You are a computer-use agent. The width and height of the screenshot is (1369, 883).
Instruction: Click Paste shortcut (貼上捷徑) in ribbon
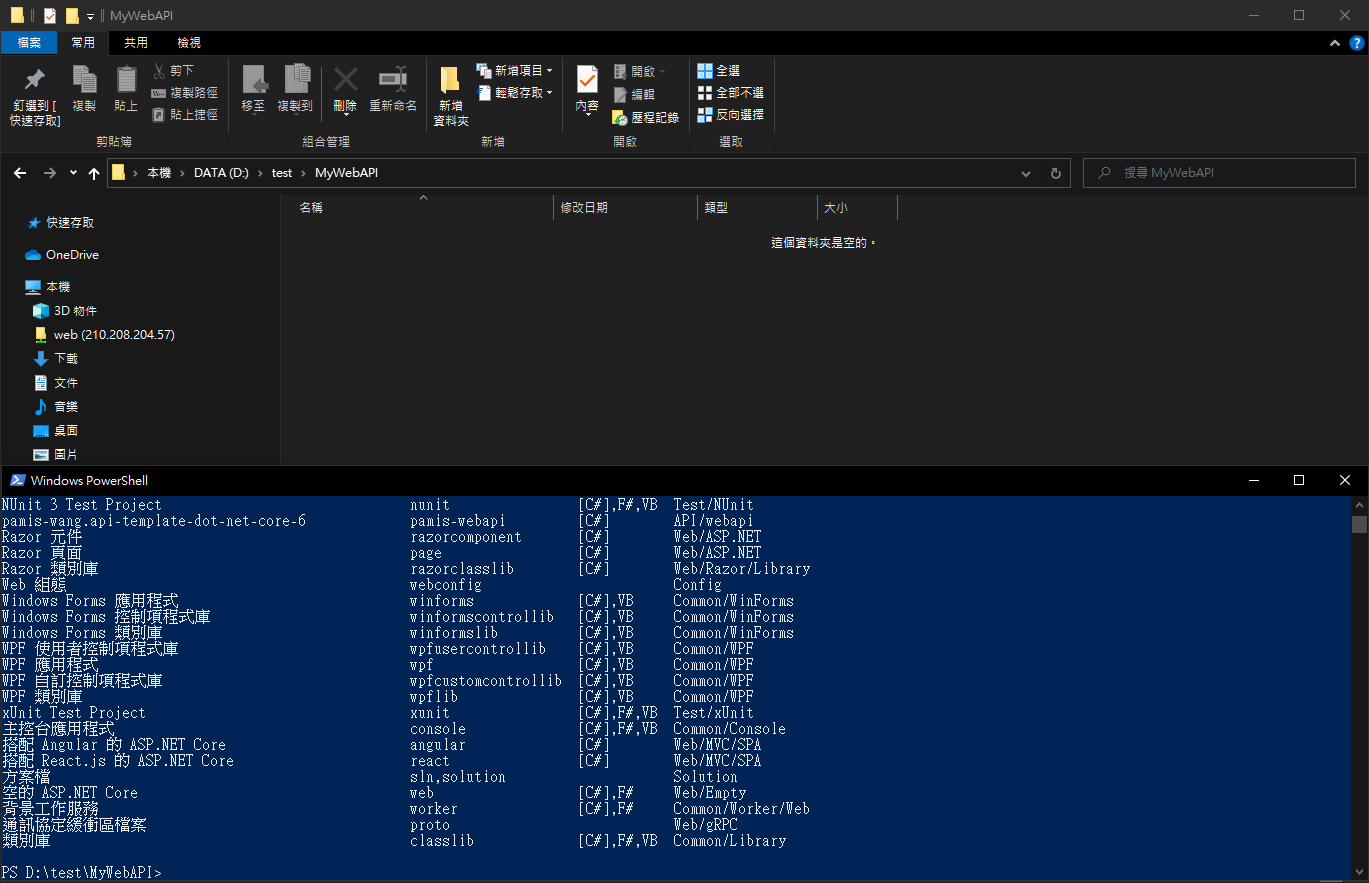click(184, 115)
